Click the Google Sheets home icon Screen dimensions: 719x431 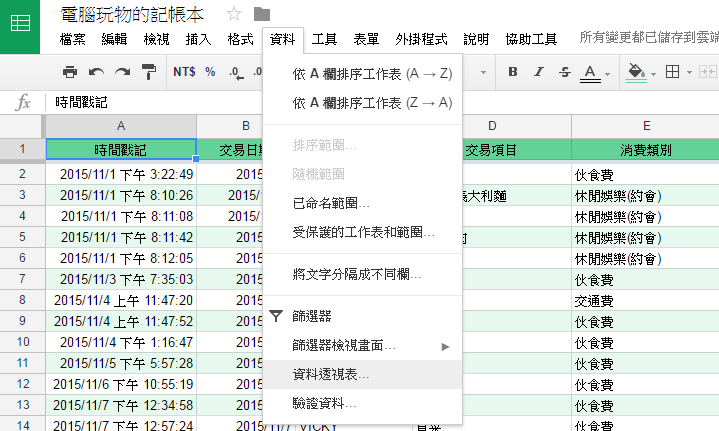pos(20,23)
